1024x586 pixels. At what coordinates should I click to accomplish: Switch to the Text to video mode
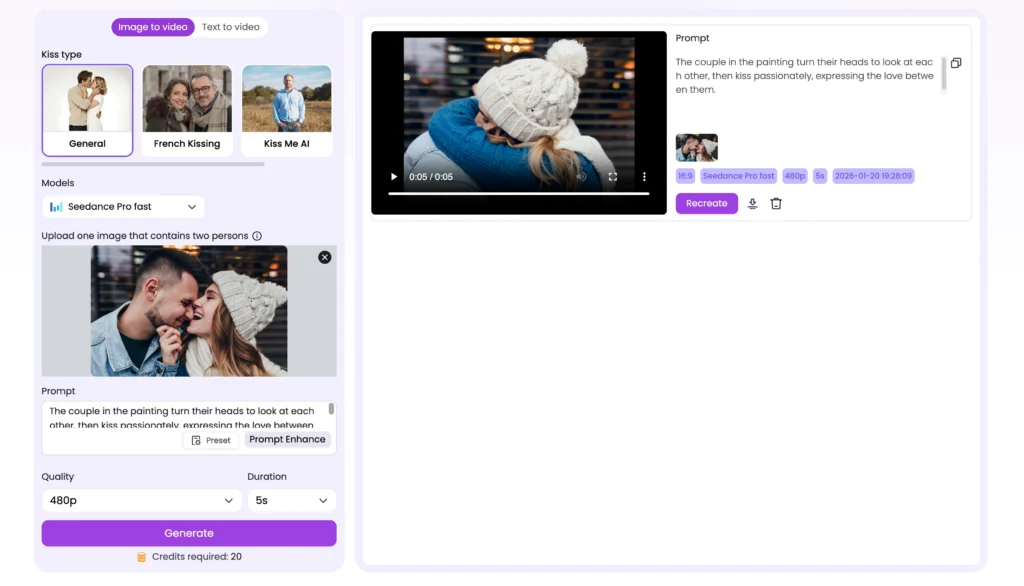click(x=231, y=27)
